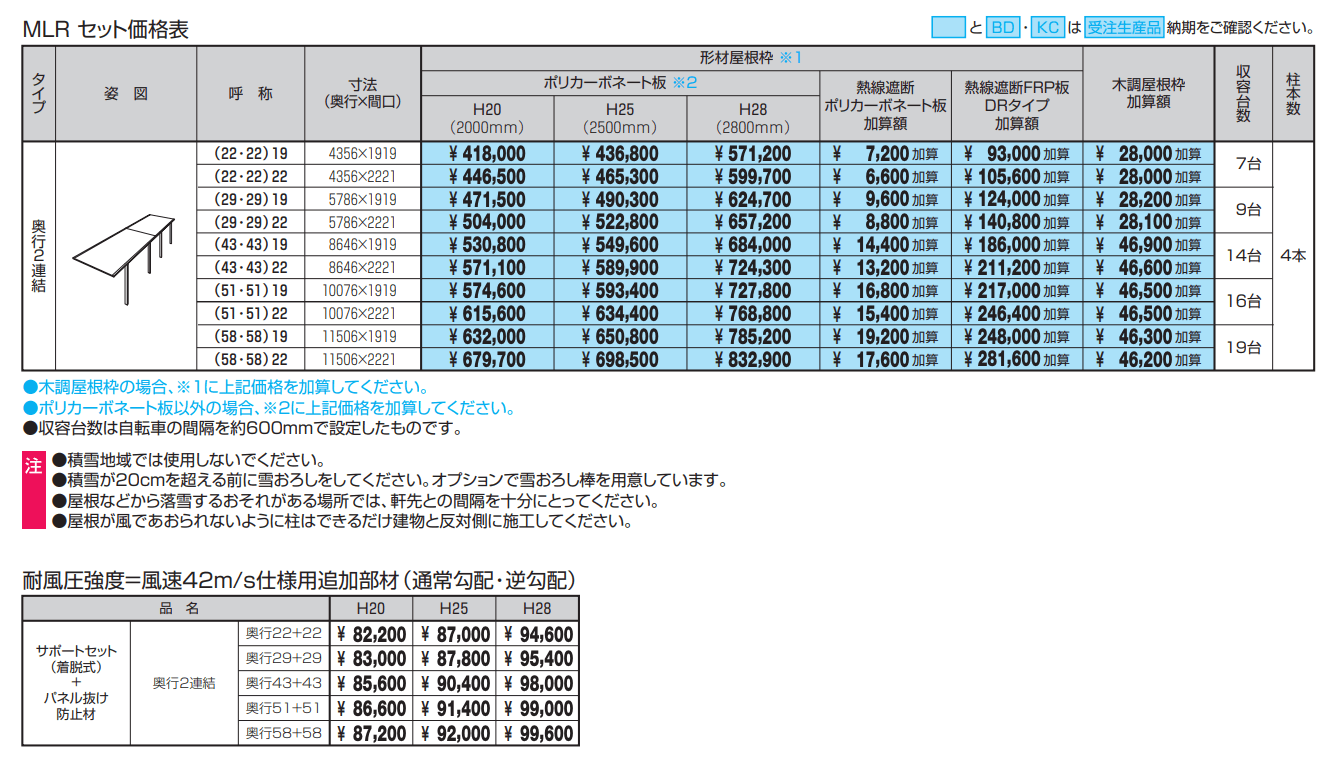Select the 10076×1919 dimension cell

pyautogui.click(x=362, y=291)
